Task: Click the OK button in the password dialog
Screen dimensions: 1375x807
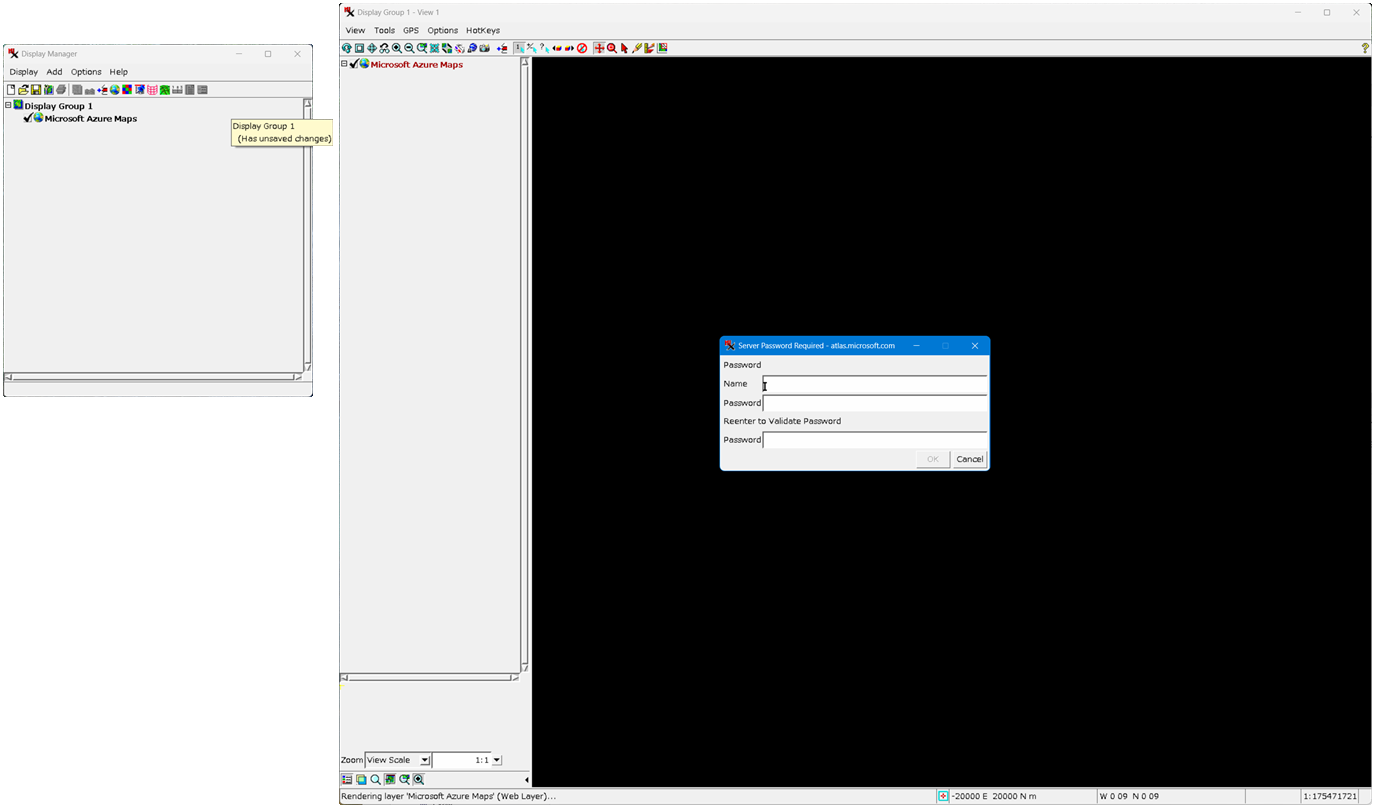Action: 933,459
